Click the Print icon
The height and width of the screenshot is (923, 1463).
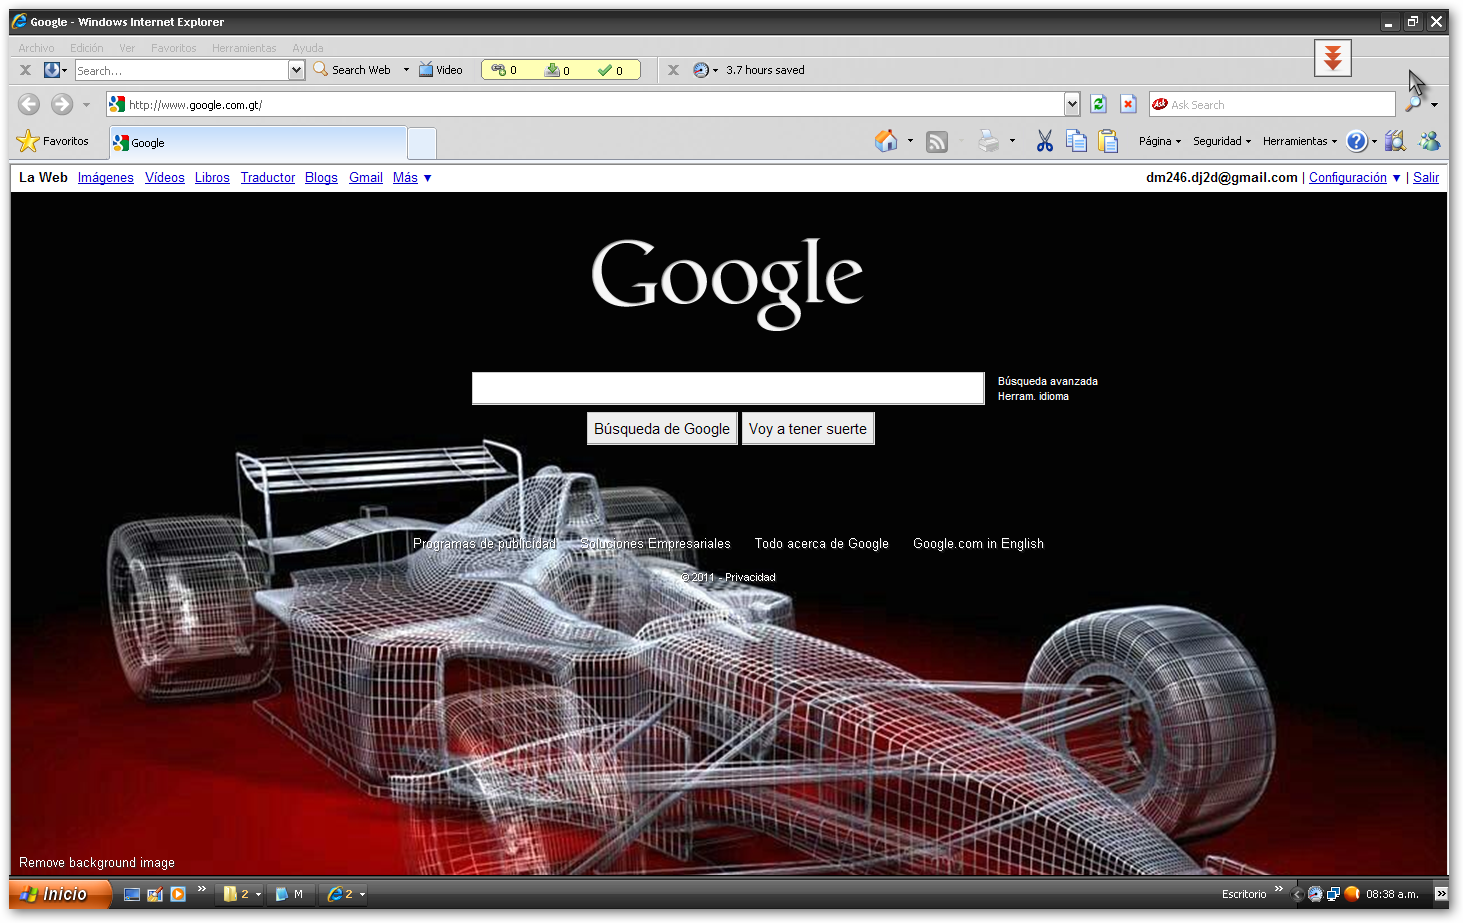tap(988, 141)
